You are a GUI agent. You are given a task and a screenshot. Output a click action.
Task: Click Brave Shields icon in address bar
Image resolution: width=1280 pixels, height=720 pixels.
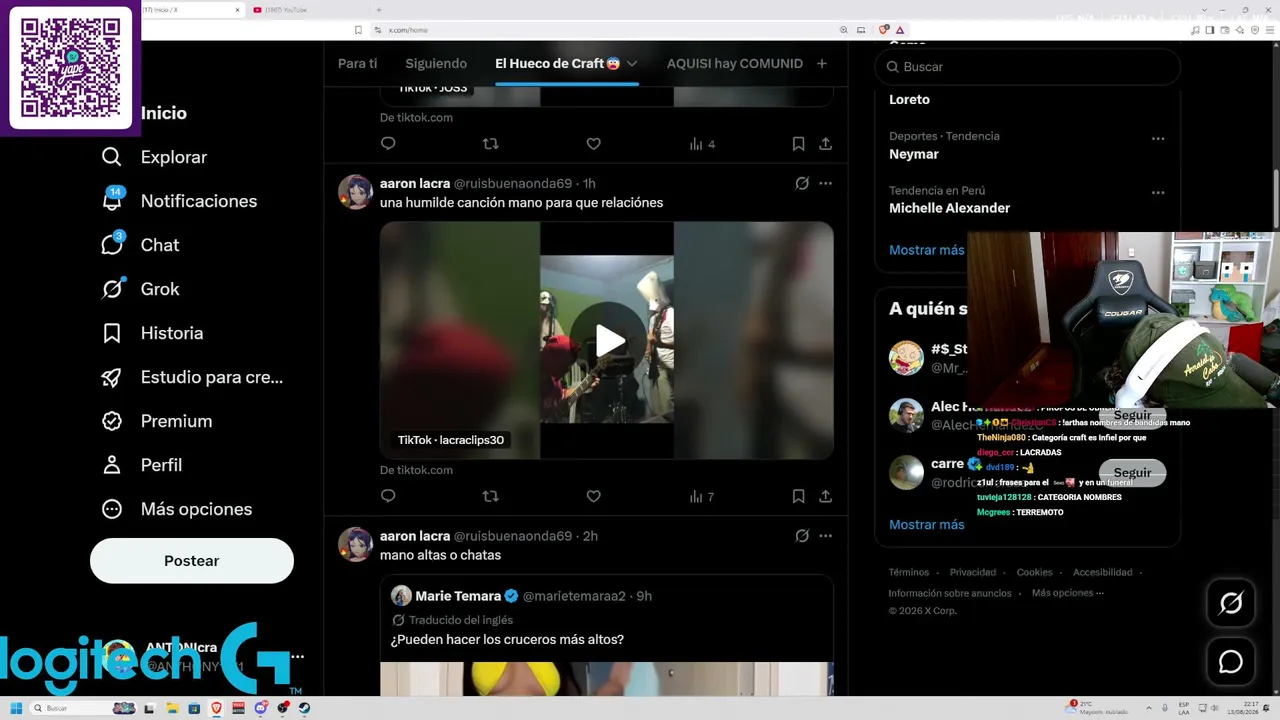tap(884, 30)
